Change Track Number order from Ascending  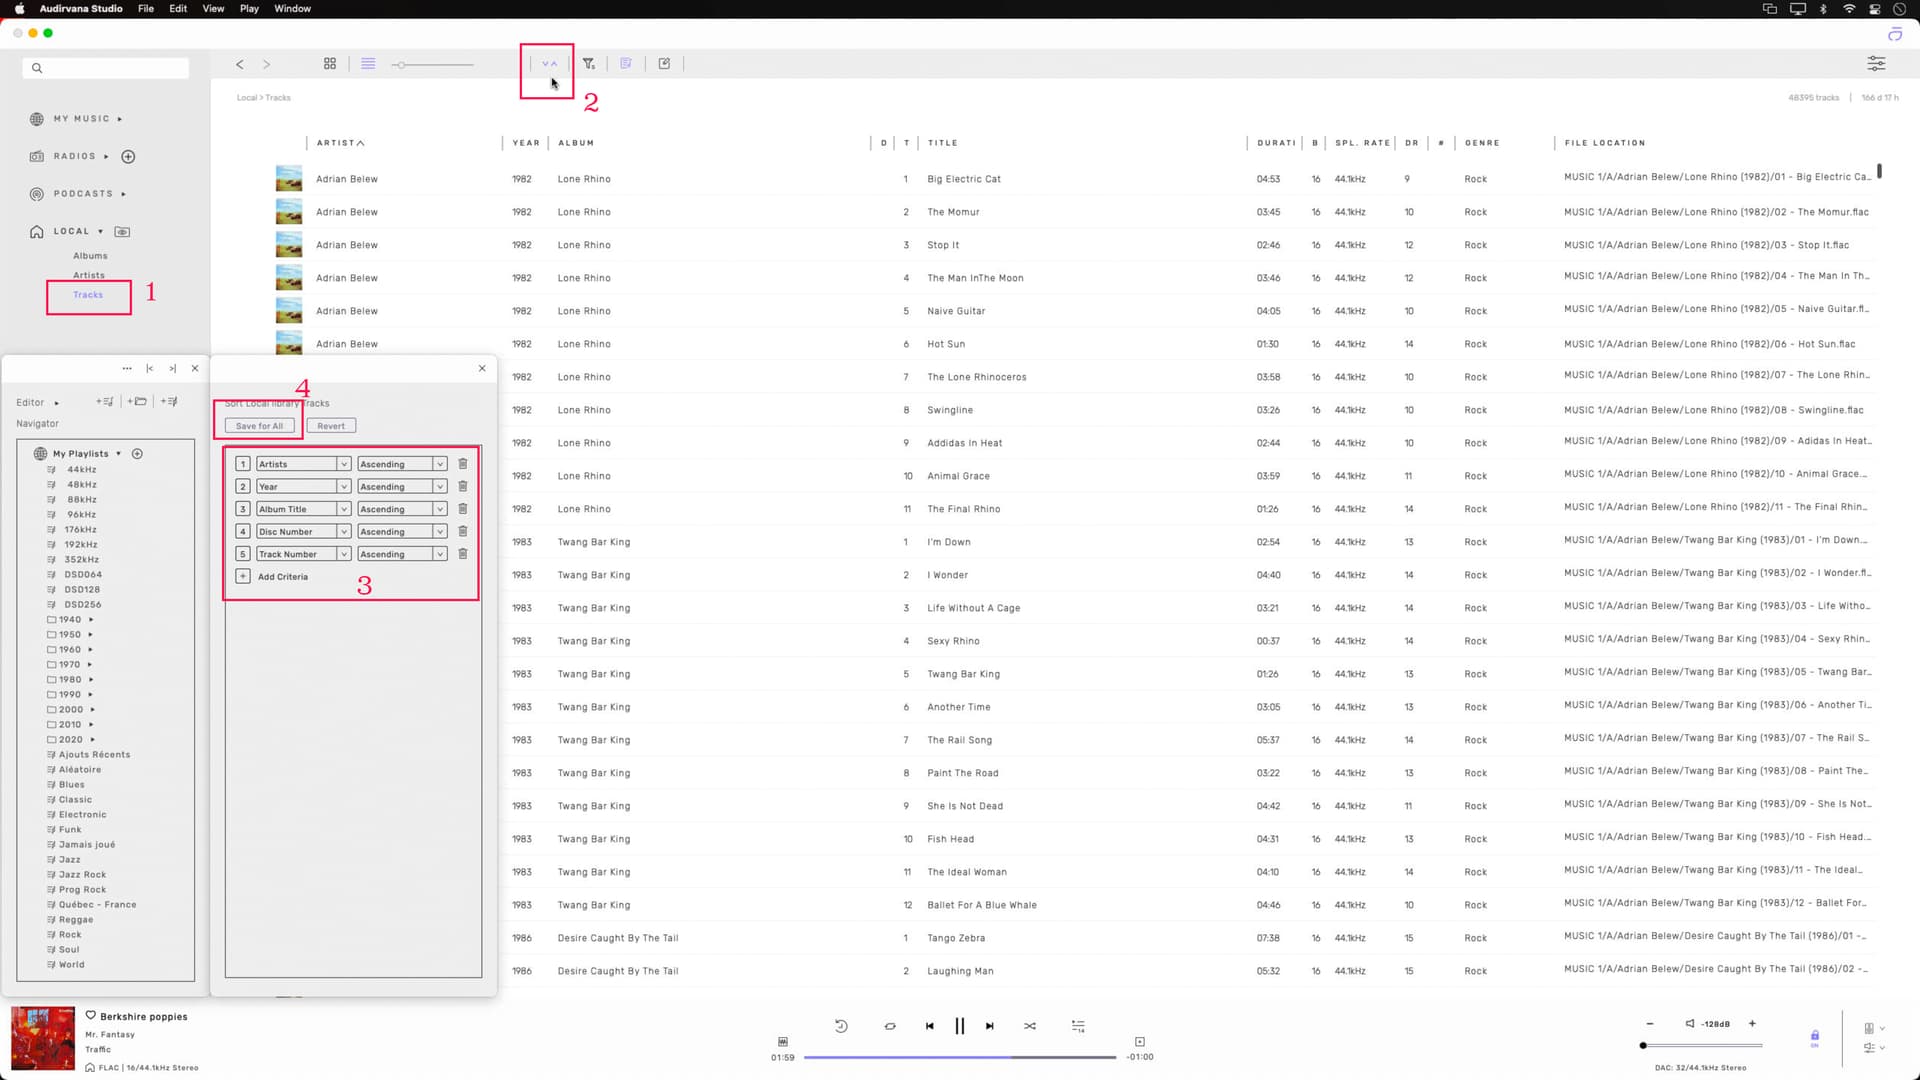(x=402, y=554)
